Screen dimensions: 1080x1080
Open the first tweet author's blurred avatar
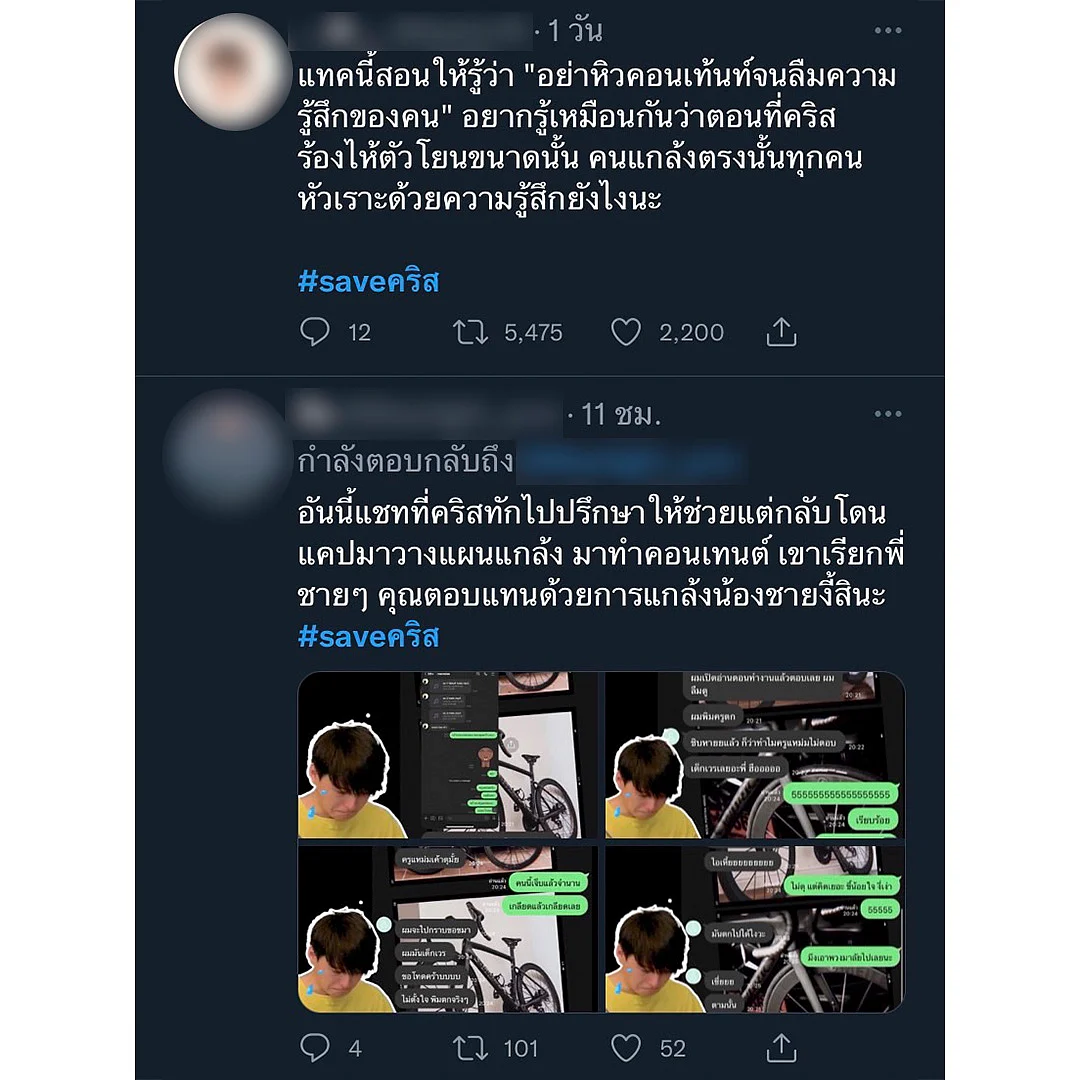click(x=233, y=72)
